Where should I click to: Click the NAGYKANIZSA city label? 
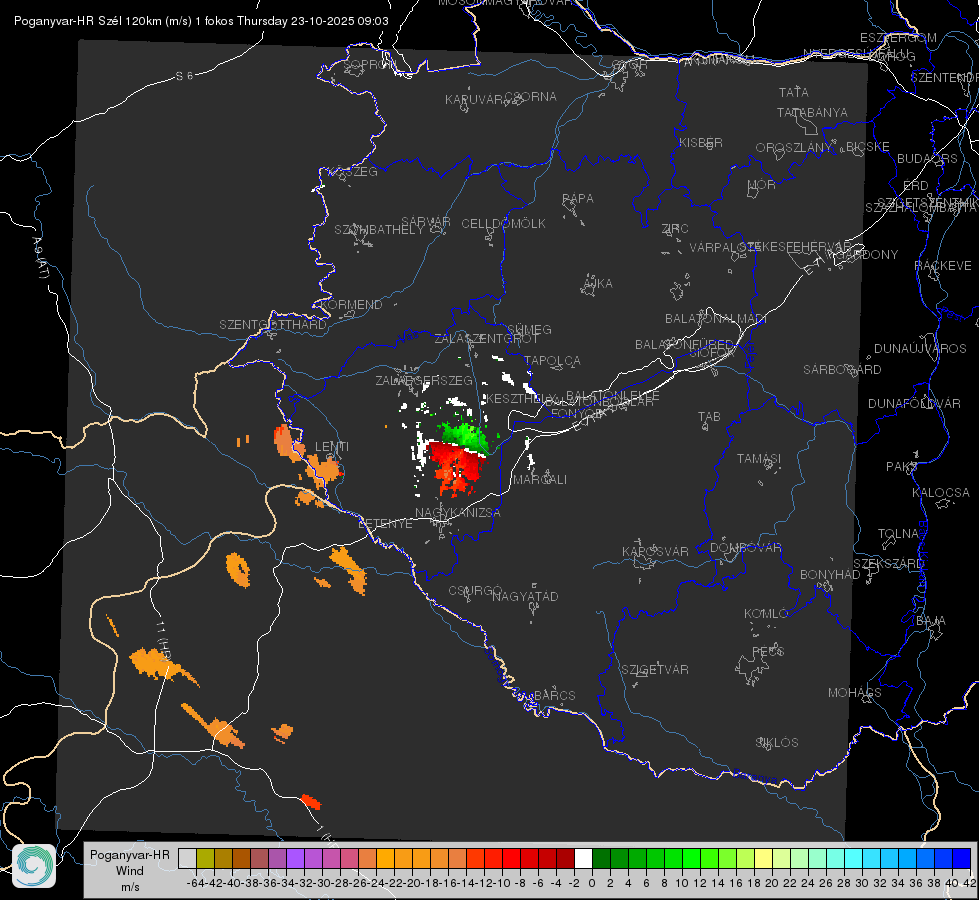pos(458,513)
